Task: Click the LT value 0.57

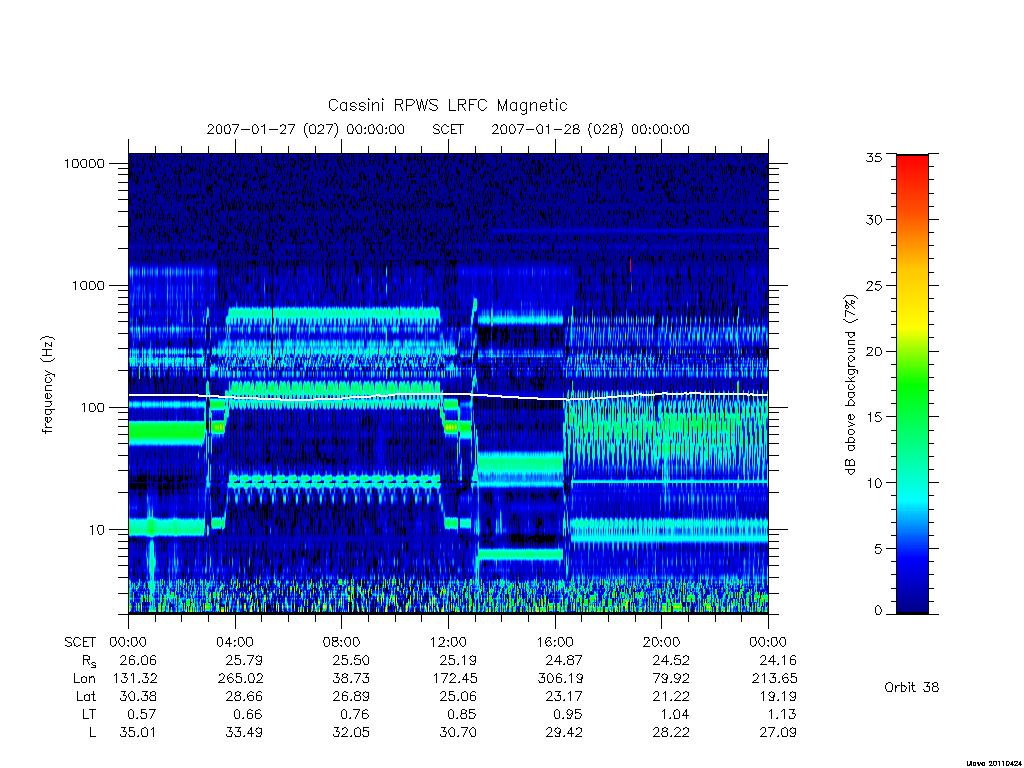Action: coord(142,714)
